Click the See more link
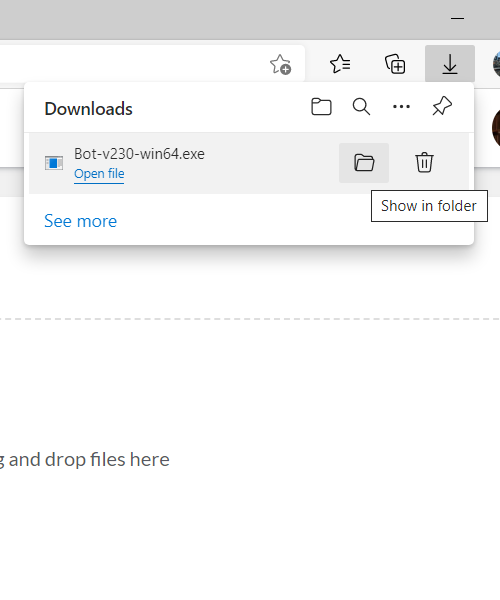 (x=80, y=221)
